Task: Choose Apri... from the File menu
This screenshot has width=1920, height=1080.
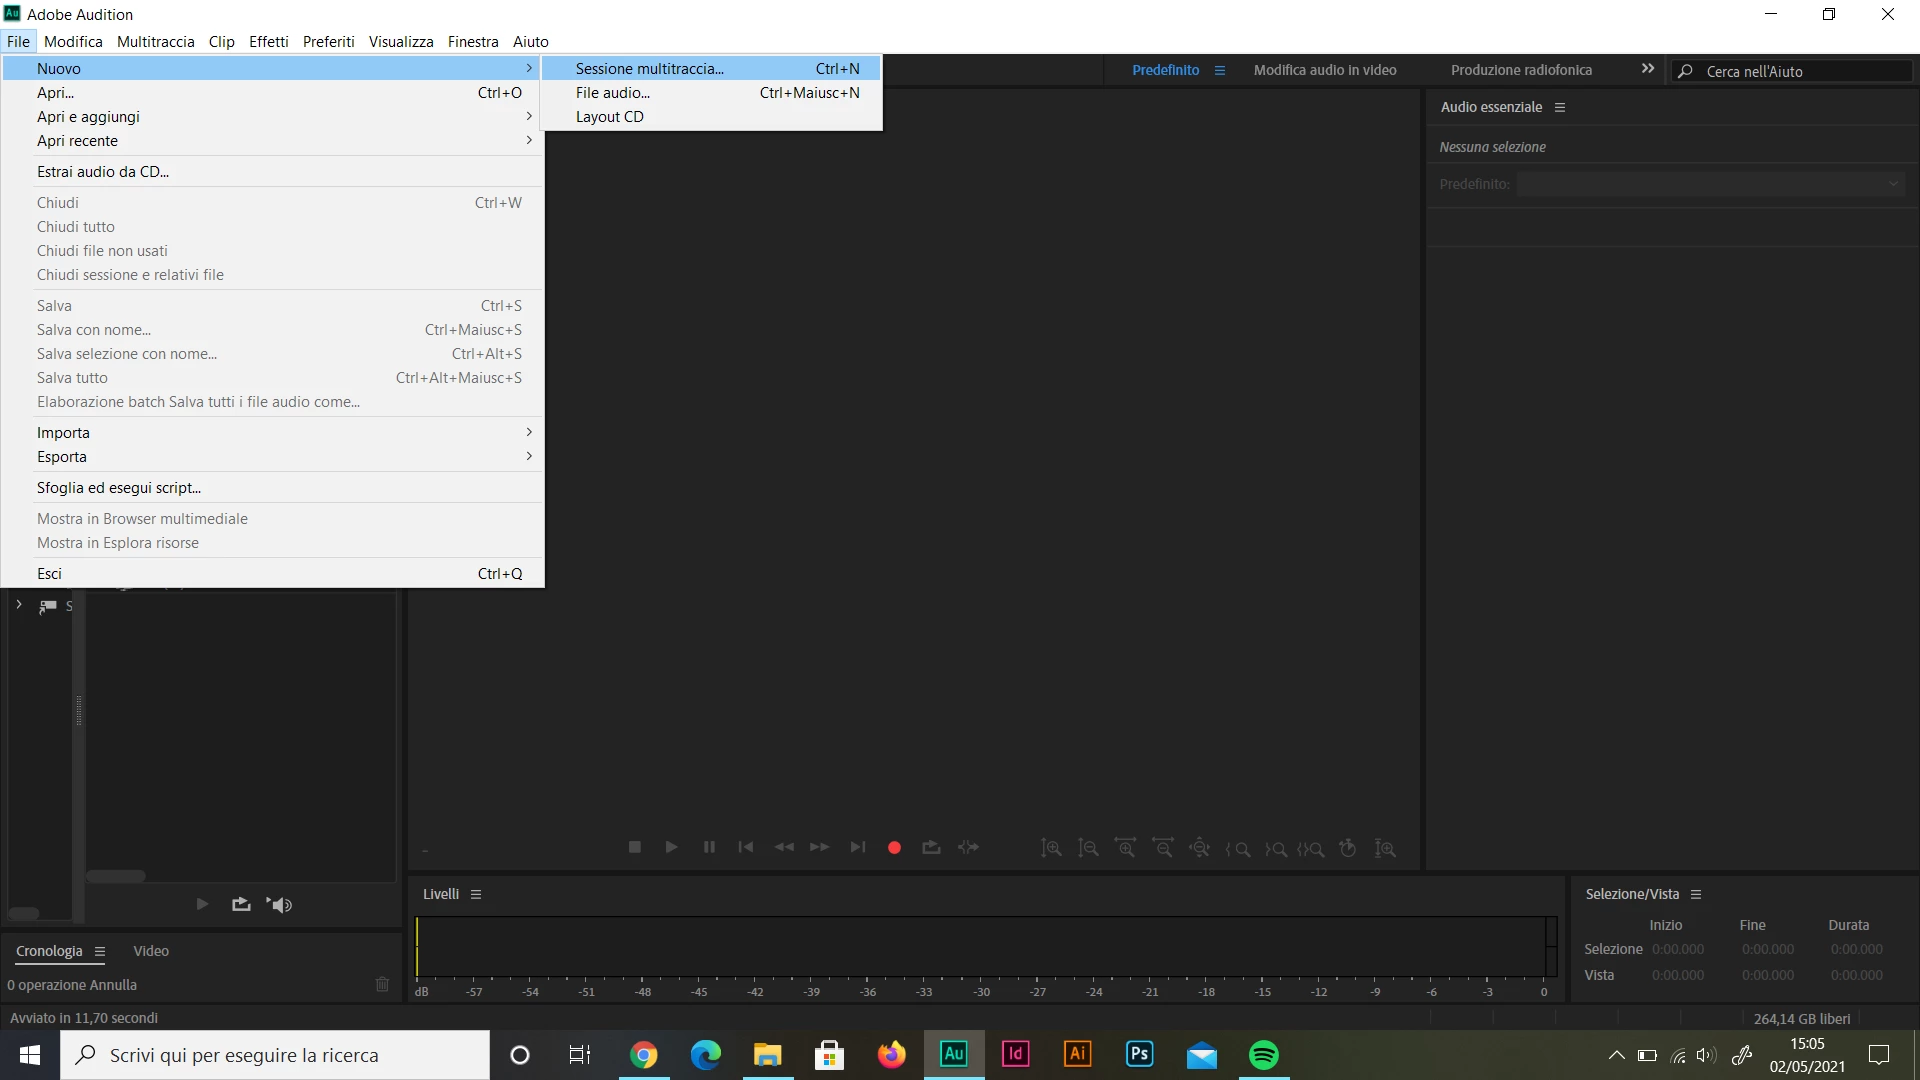Action: pos(56,93)
